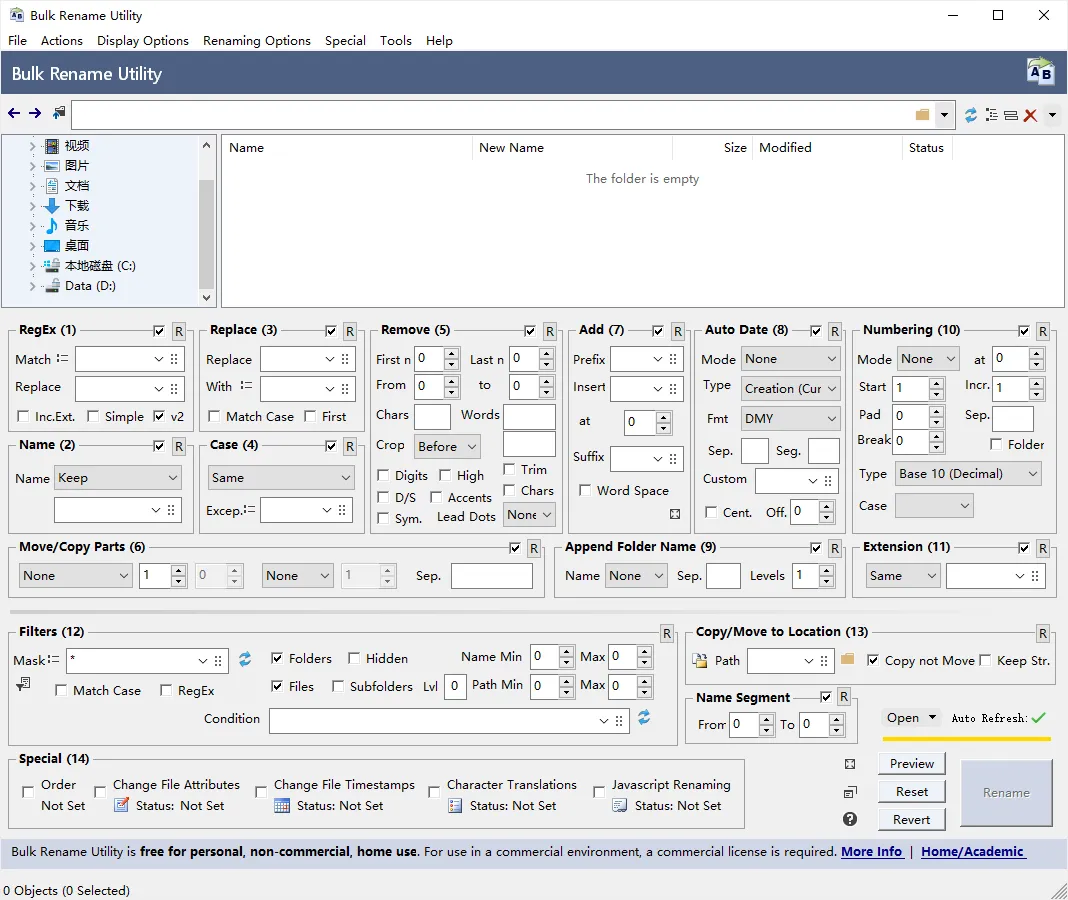Open the Crop dropdown showing Before
The width and height of the screenshot is (1068, 900).
(x=447, y=446)
